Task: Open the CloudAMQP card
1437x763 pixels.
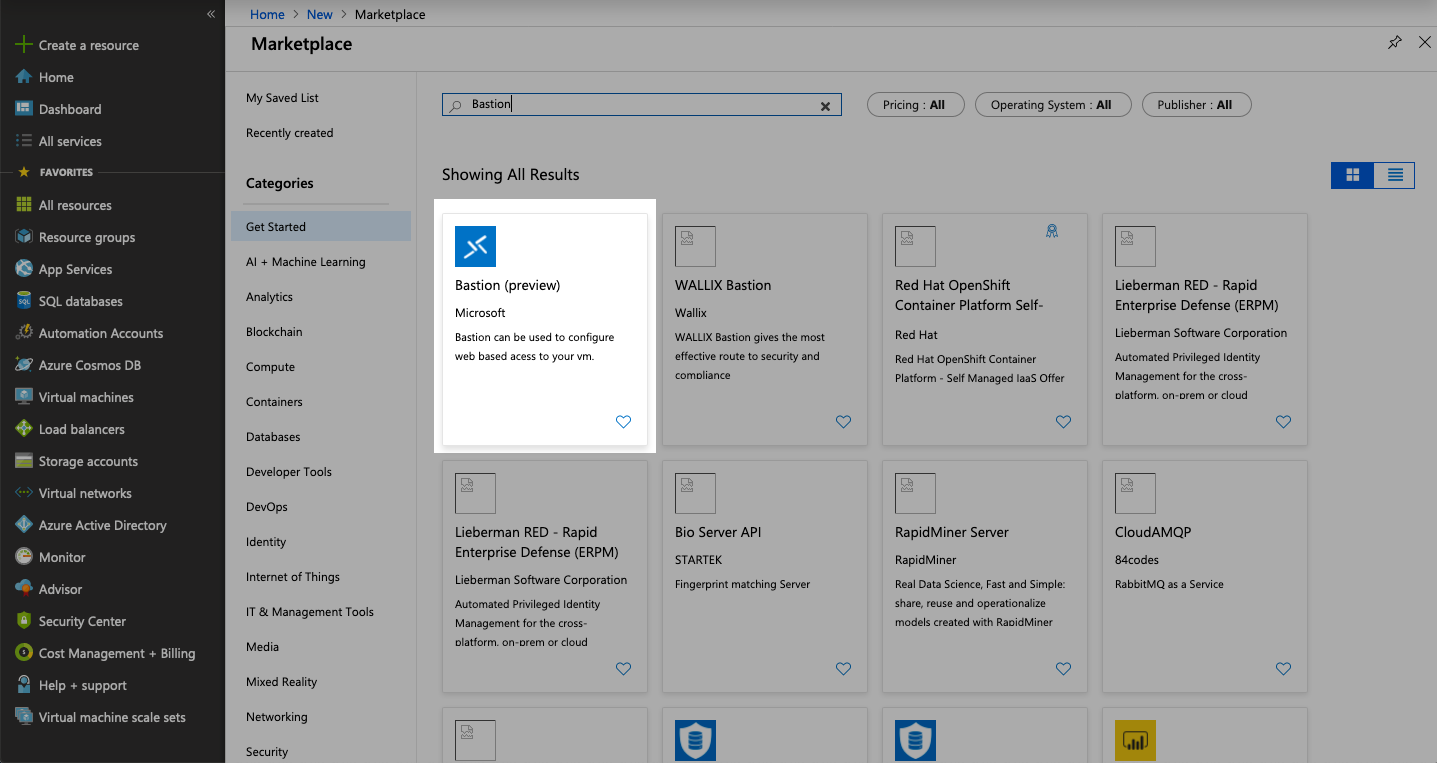Action: (x=1205, y=576)
